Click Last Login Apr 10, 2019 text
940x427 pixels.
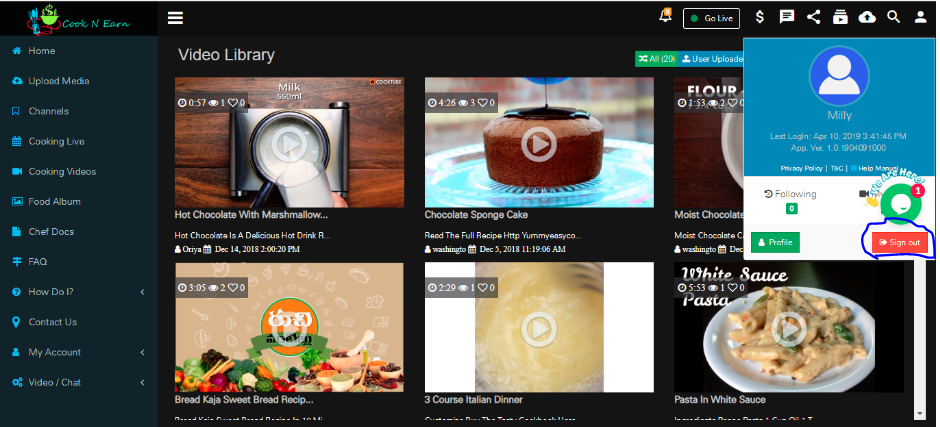pyautogui.click(x=838, y=137)
